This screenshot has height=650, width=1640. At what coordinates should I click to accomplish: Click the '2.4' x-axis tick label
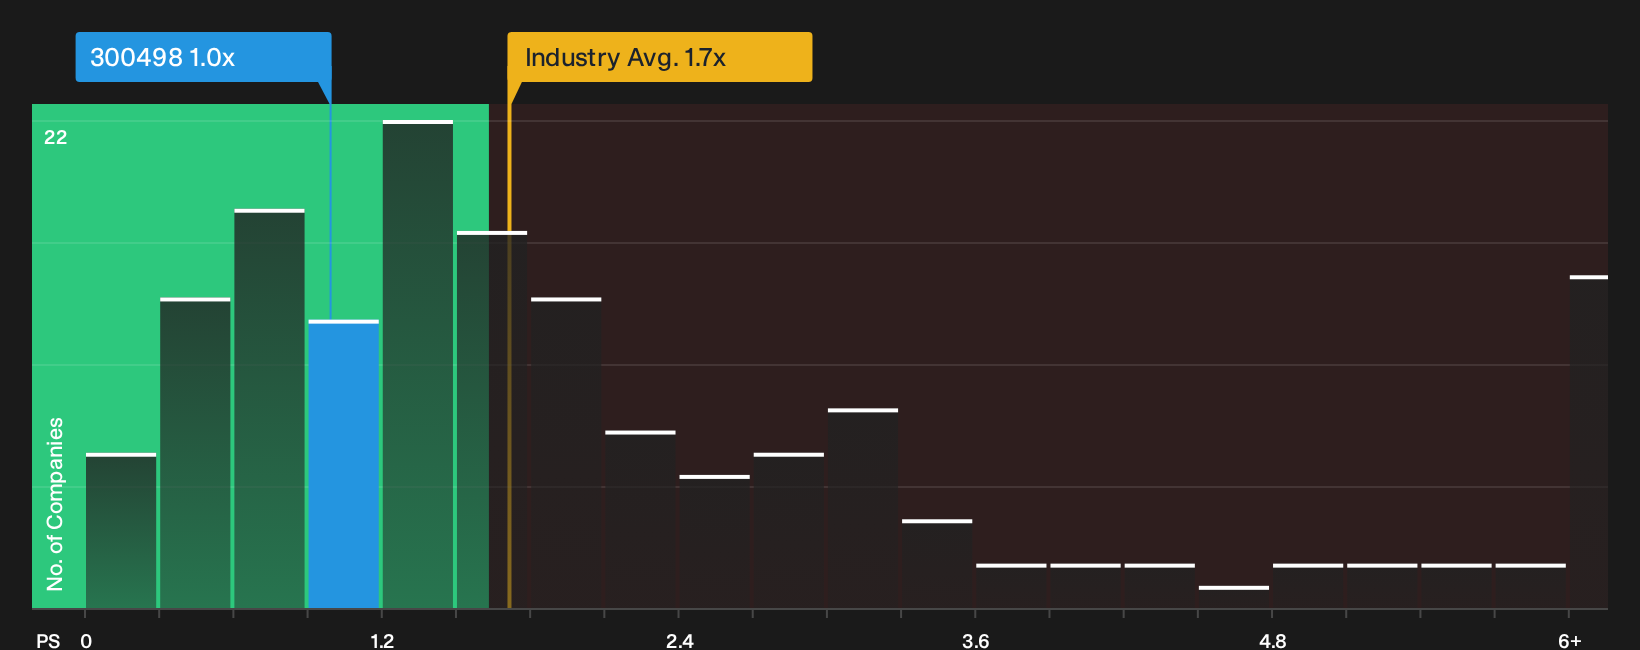point(680,640)
